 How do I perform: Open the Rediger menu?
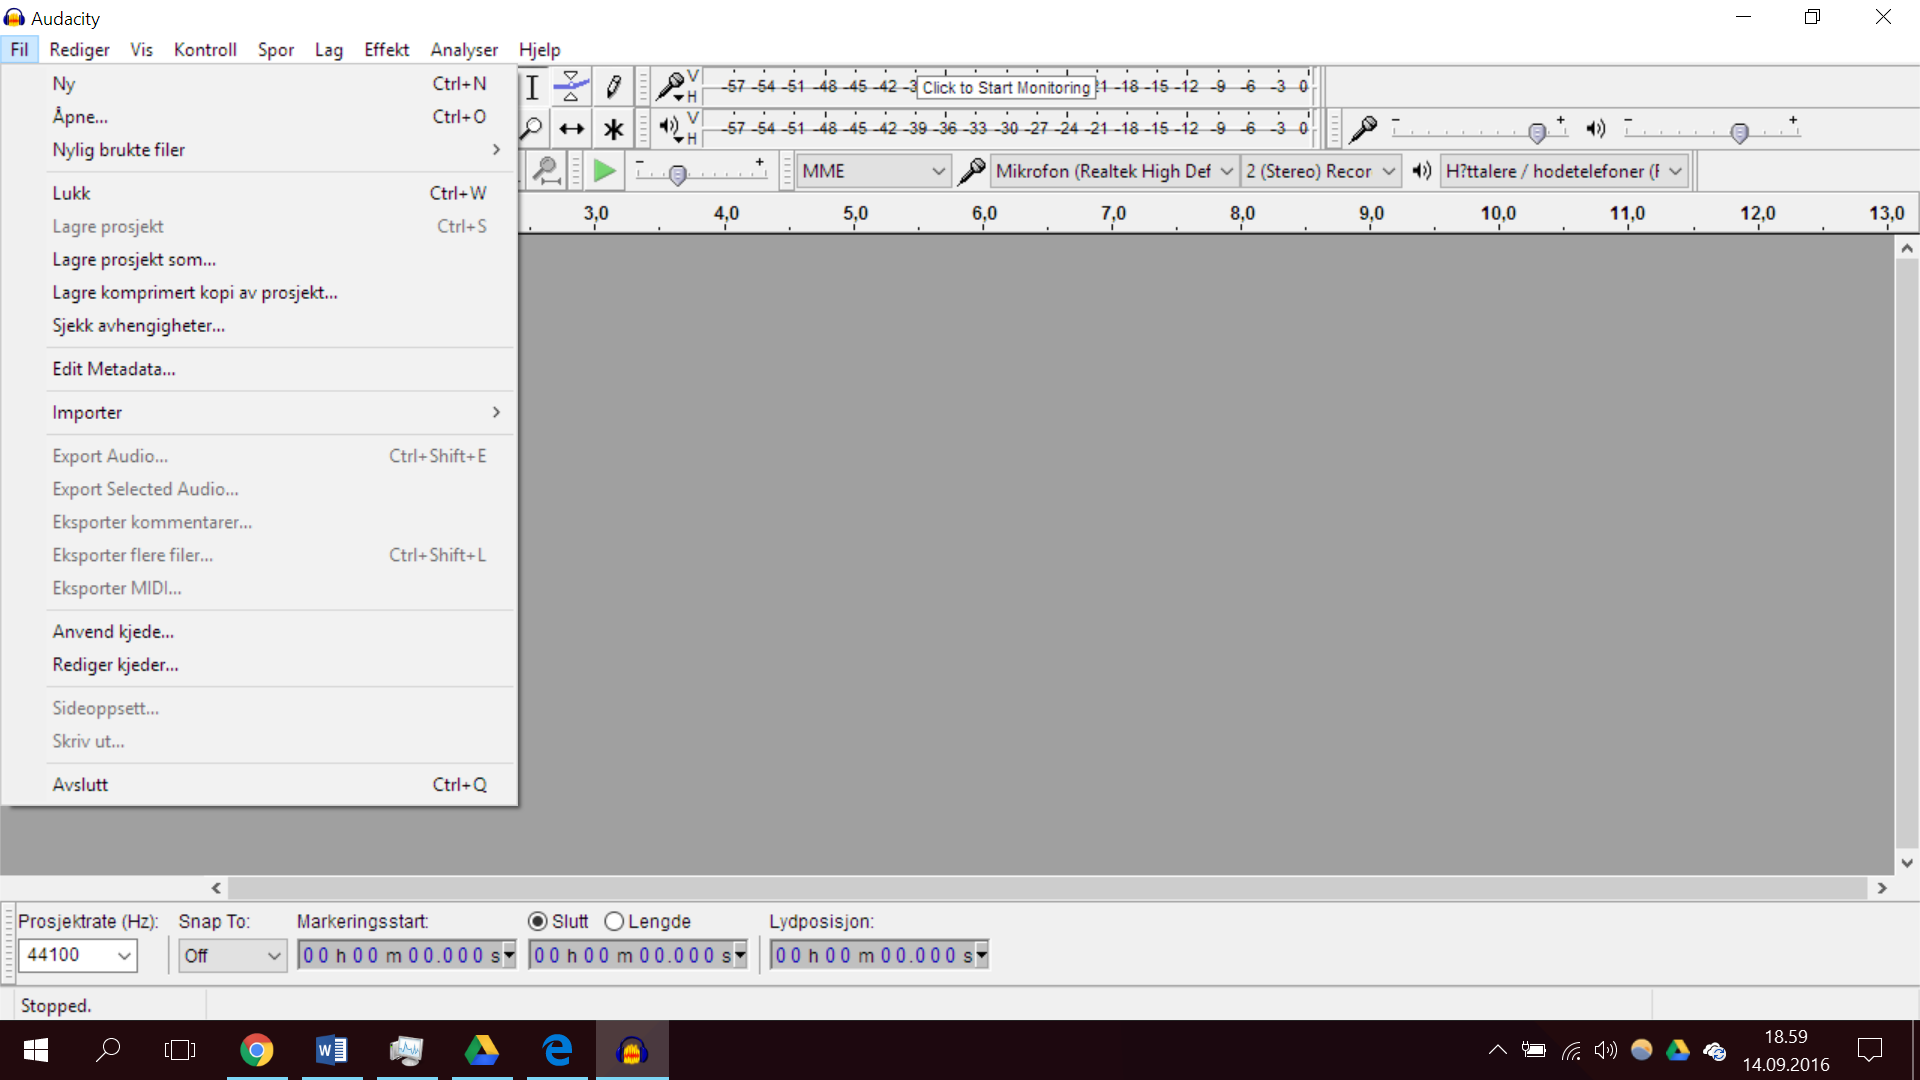point(79,49)
